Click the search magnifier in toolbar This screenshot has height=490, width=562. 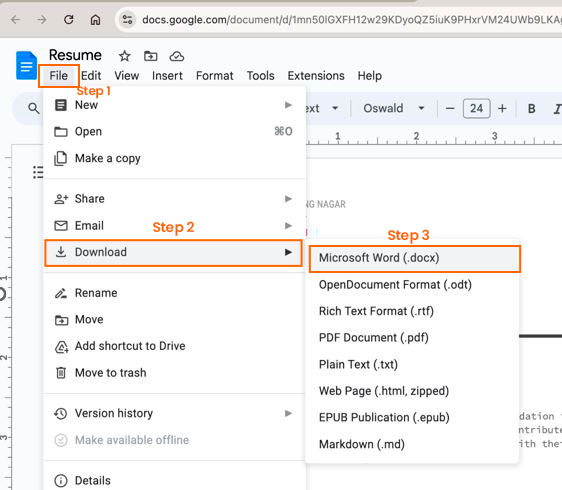[34, 108]
